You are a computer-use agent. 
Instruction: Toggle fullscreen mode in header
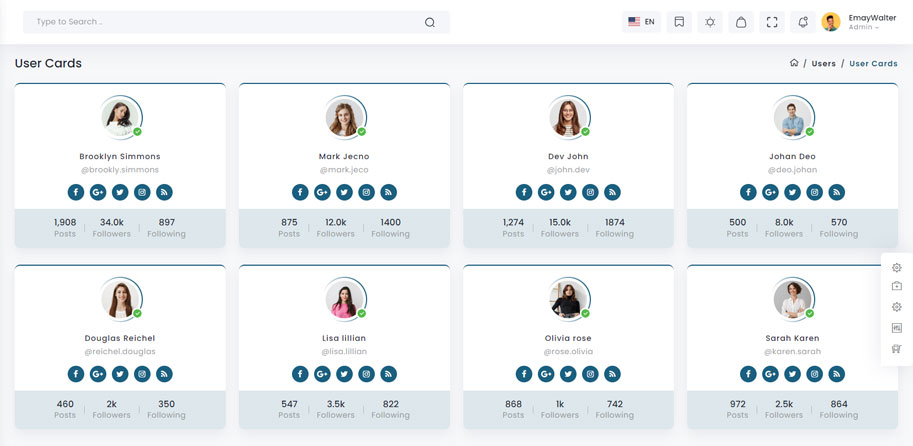click(x=772, y=22)
